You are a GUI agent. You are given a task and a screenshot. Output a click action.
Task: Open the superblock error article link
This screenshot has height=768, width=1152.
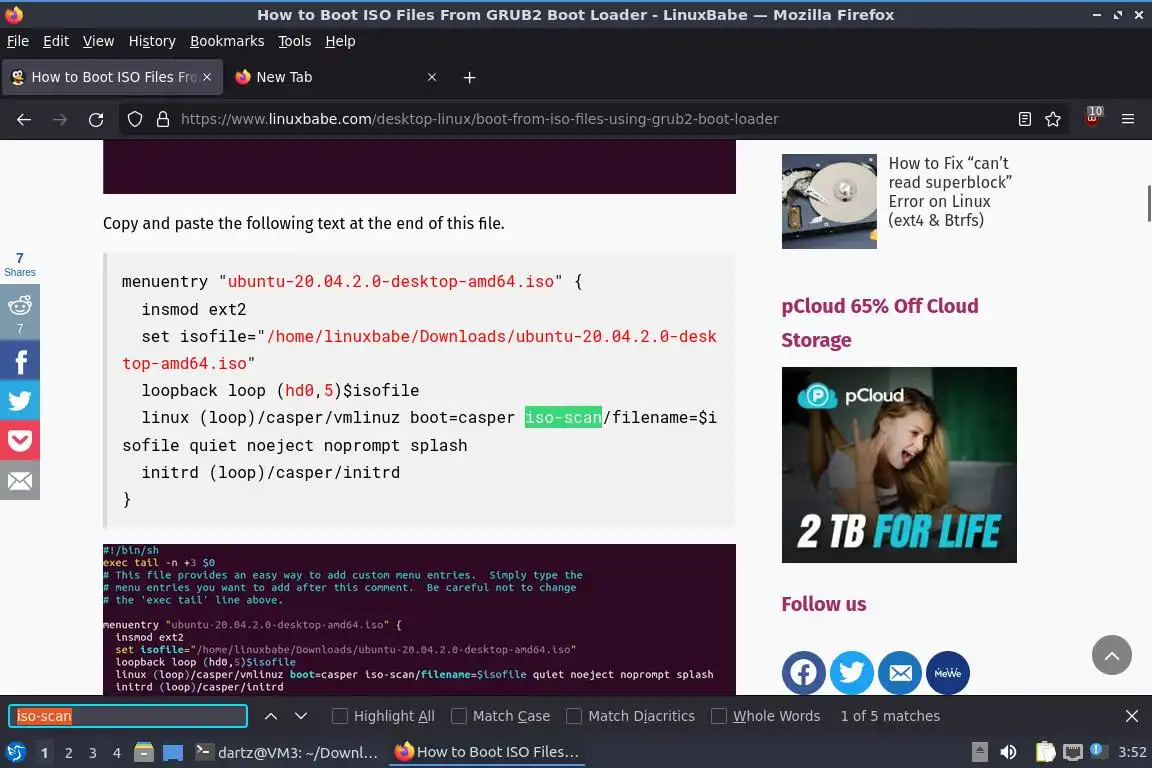click(950, 191)
